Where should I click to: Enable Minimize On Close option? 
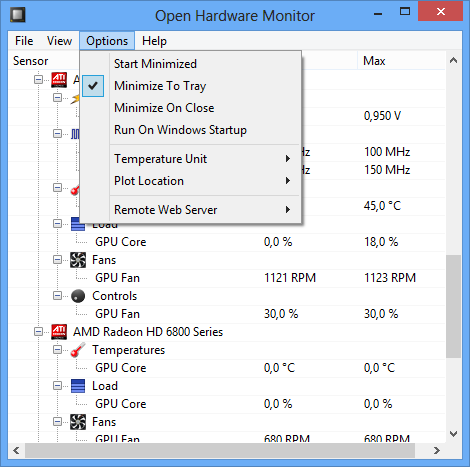click(191, 108)
